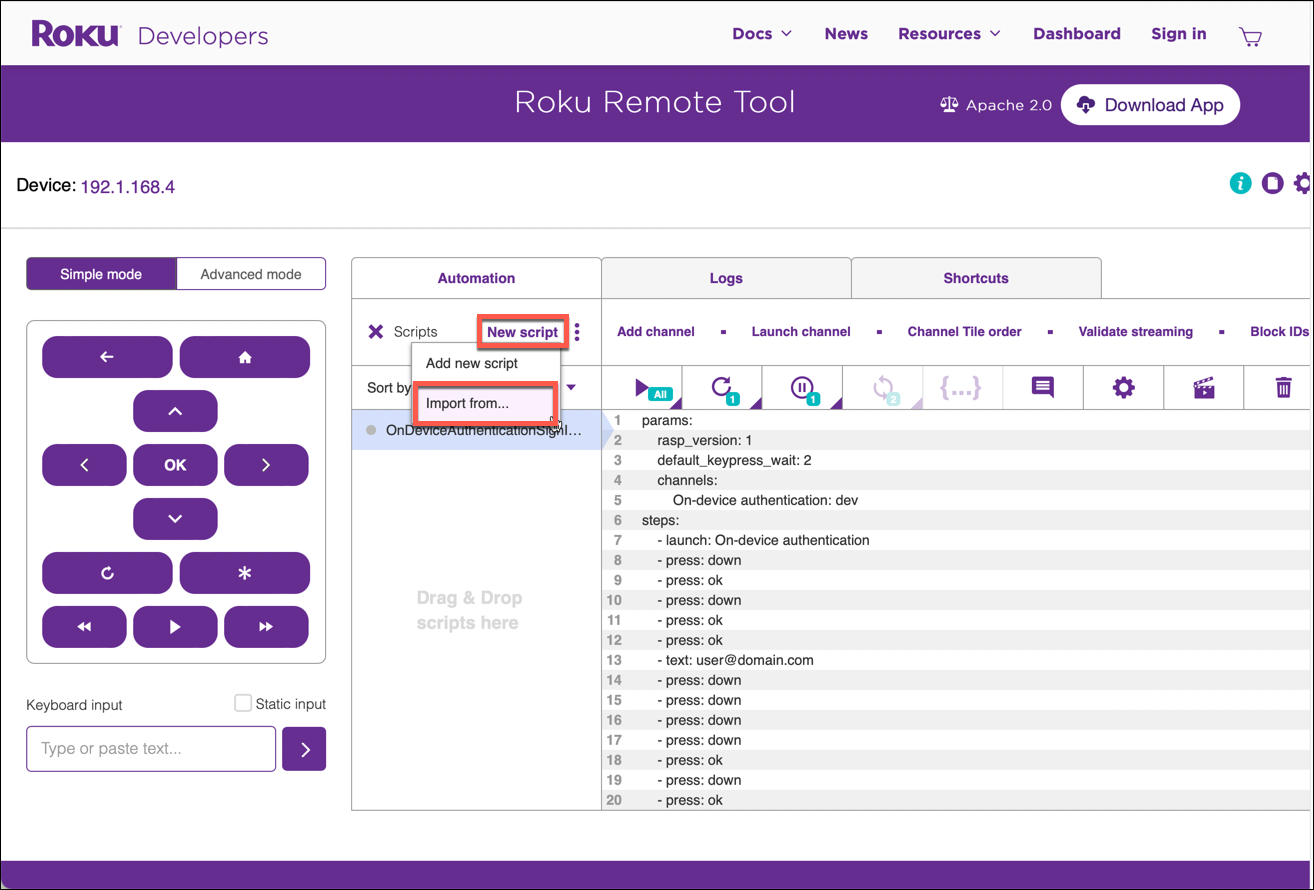The image size is (1314, 890).
Task: Expand the Resources menu
Action: (948, 33)
